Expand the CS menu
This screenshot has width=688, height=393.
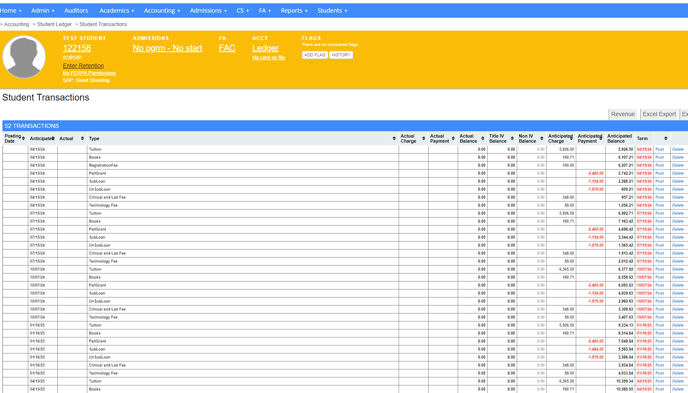[243, 11]
